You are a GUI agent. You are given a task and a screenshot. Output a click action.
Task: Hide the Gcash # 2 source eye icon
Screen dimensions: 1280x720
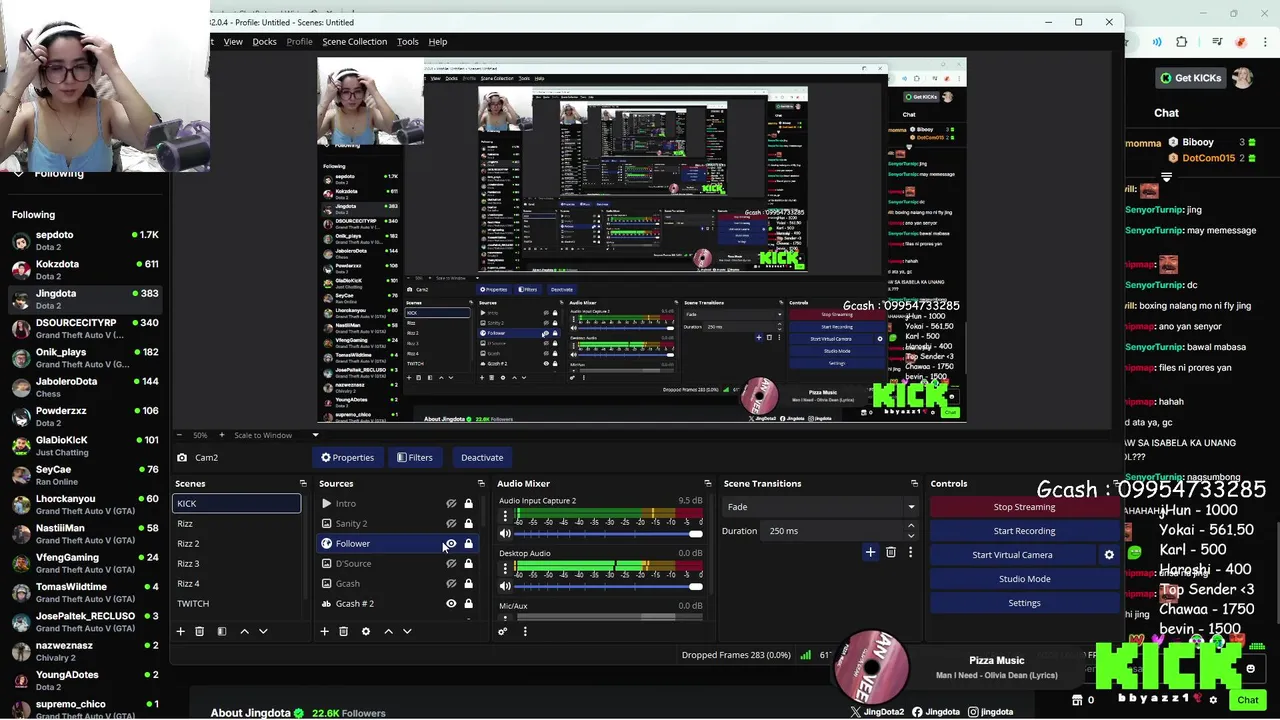coord(451,604)
